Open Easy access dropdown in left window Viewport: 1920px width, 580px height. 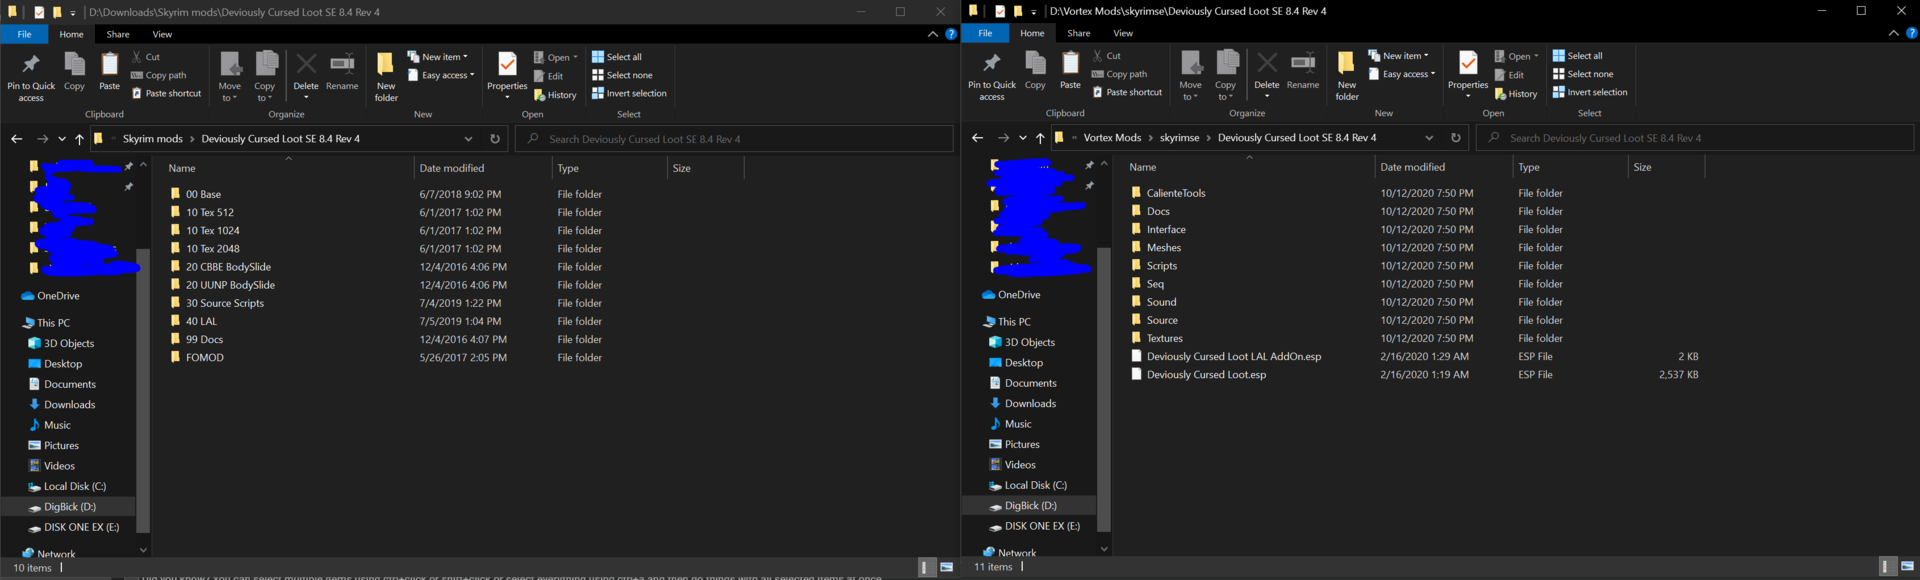tap(441, 75)
